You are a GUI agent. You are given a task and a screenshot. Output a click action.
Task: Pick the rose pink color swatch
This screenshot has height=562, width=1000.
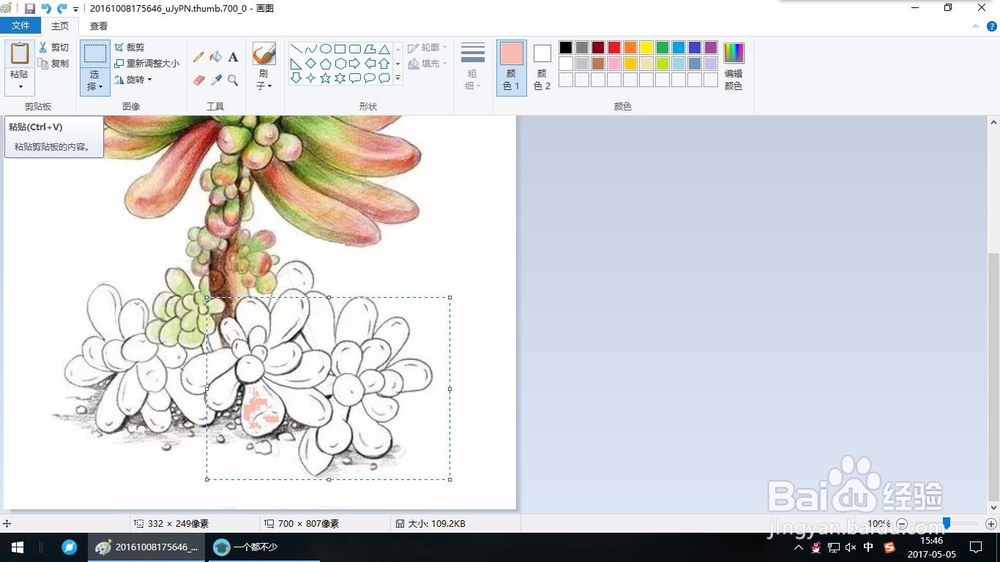614,63
